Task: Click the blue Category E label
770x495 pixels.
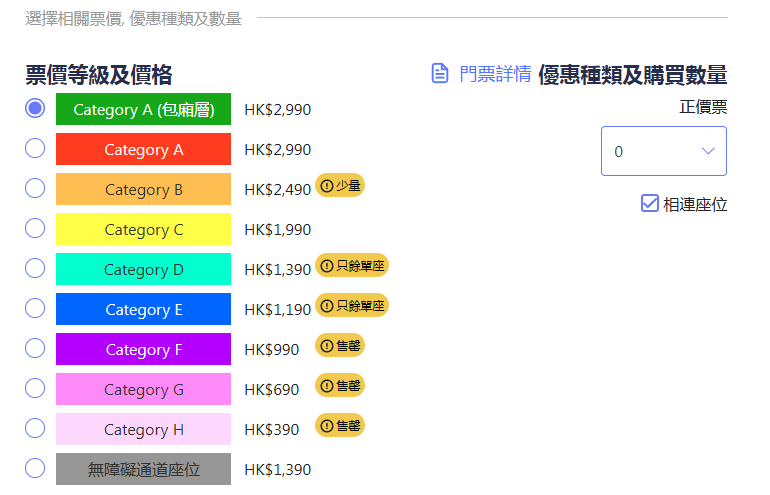Action: [x=144, y=310]
